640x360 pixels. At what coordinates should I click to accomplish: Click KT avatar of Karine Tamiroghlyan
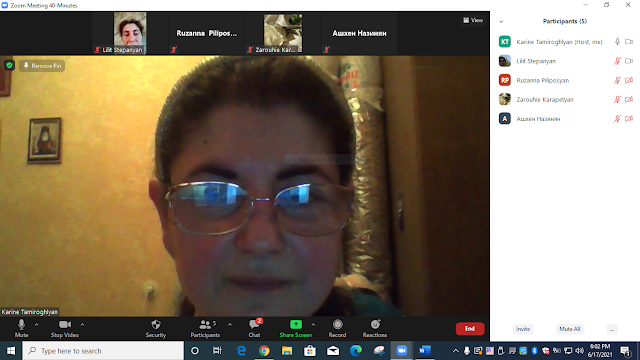pyautogui.click(x=505, y=42)
